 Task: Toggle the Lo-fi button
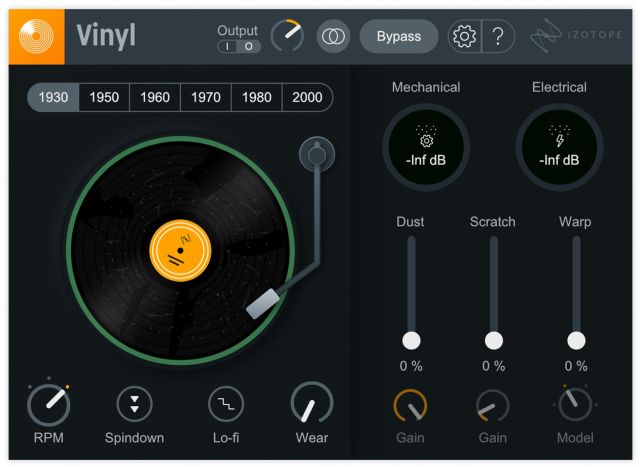[x=226, y=404]
